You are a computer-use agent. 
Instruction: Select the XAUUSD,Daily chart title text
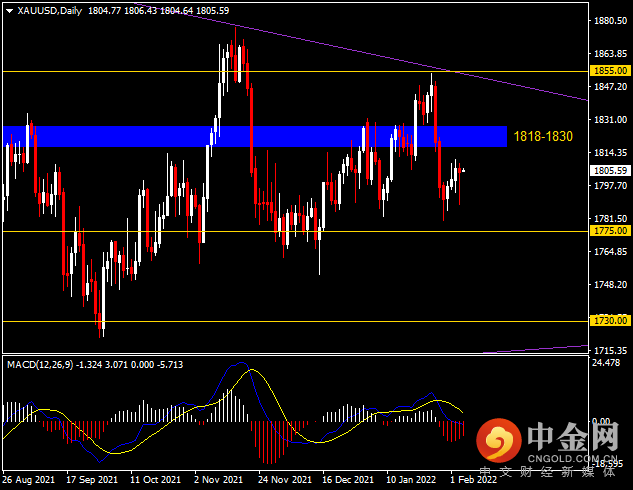tap(50, 11)
